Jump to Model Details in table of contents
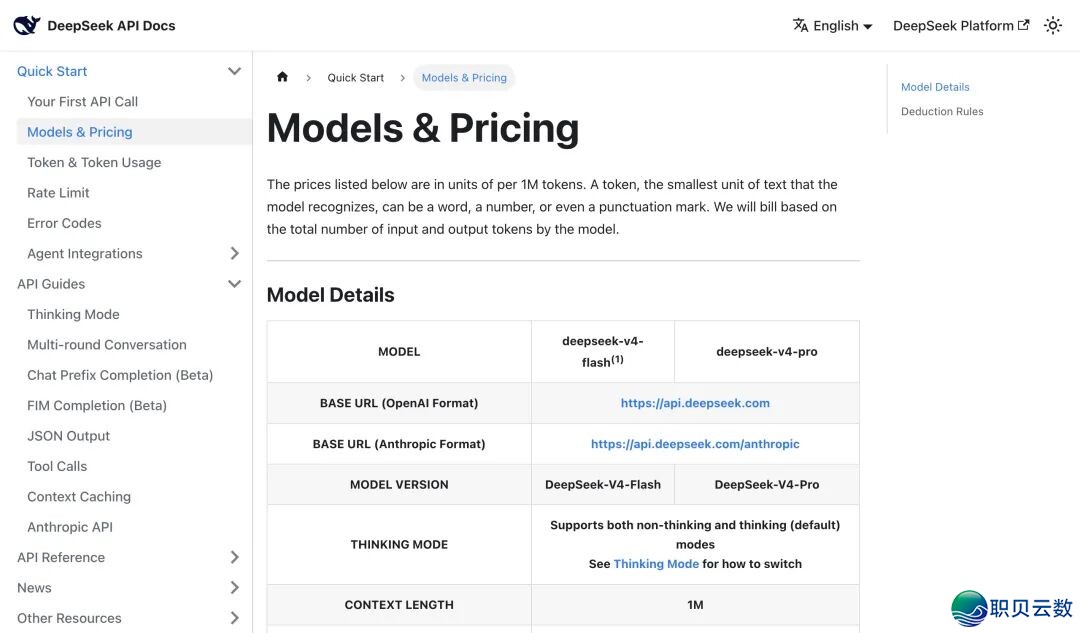Screen dimensions: 1080x633 point(935,87)
